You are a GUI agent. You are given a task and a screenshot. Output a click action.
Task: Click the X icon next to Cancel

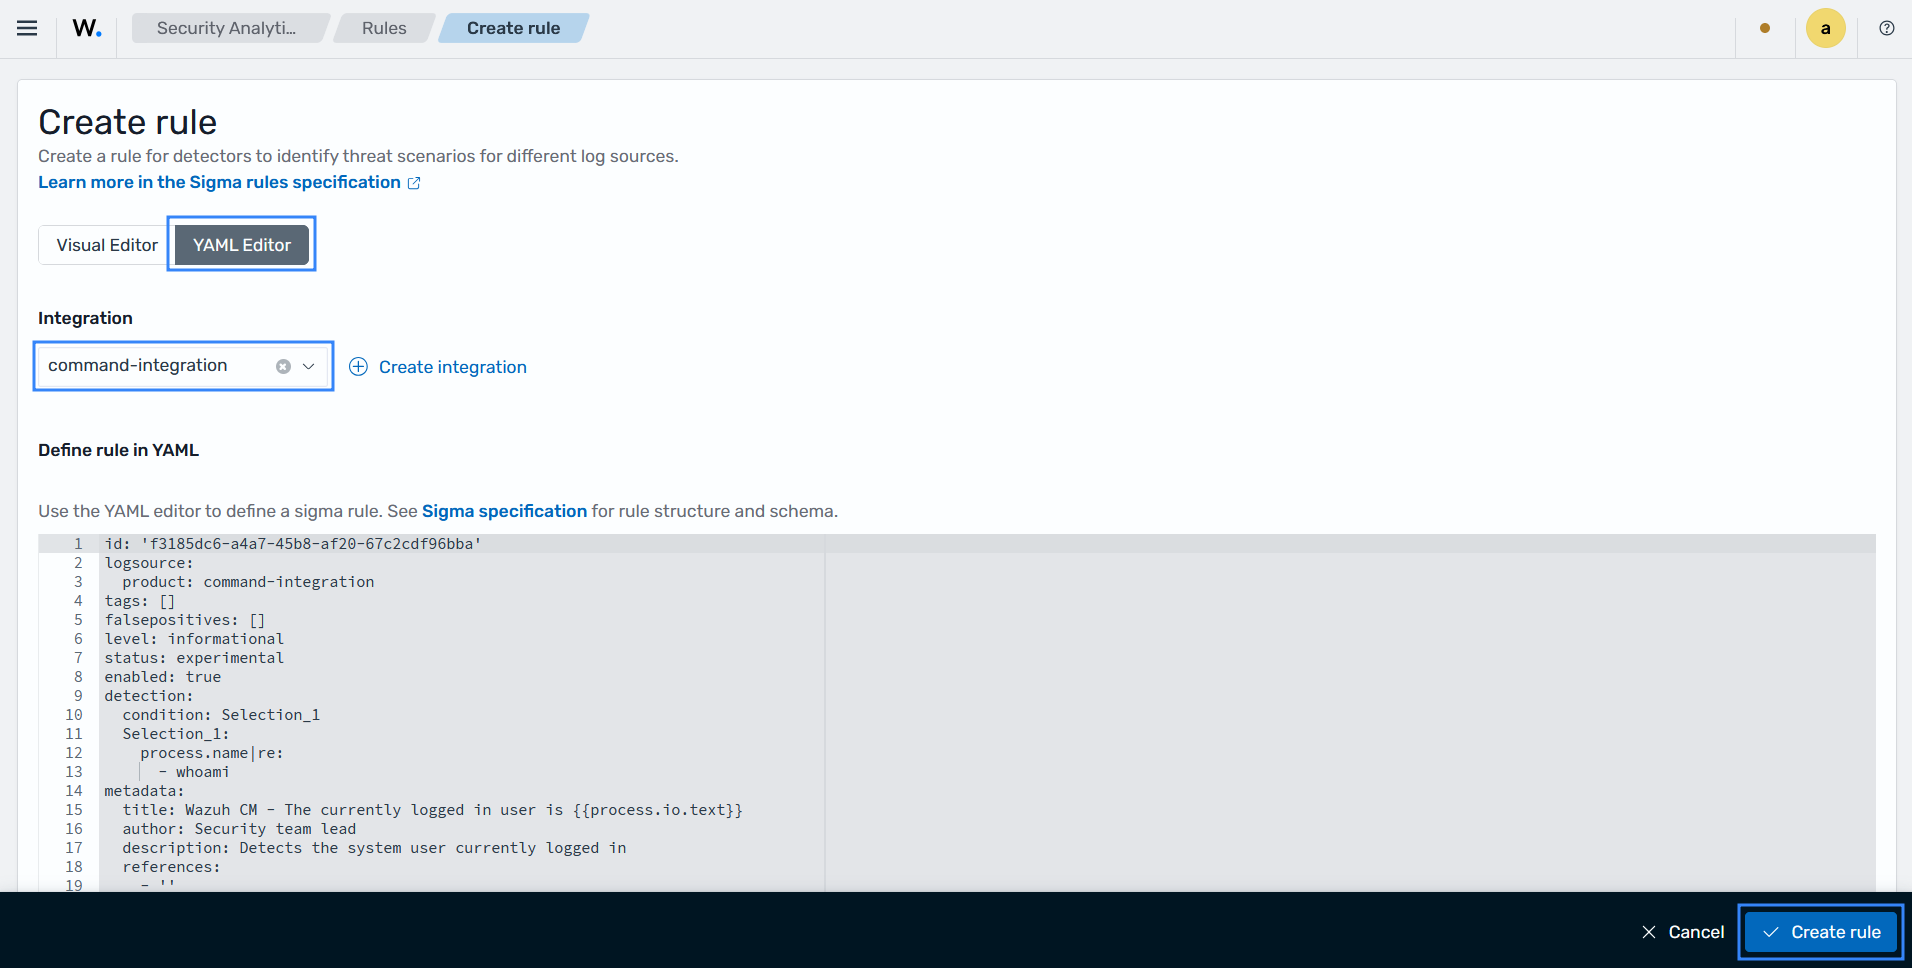(x=1649, y=932)
